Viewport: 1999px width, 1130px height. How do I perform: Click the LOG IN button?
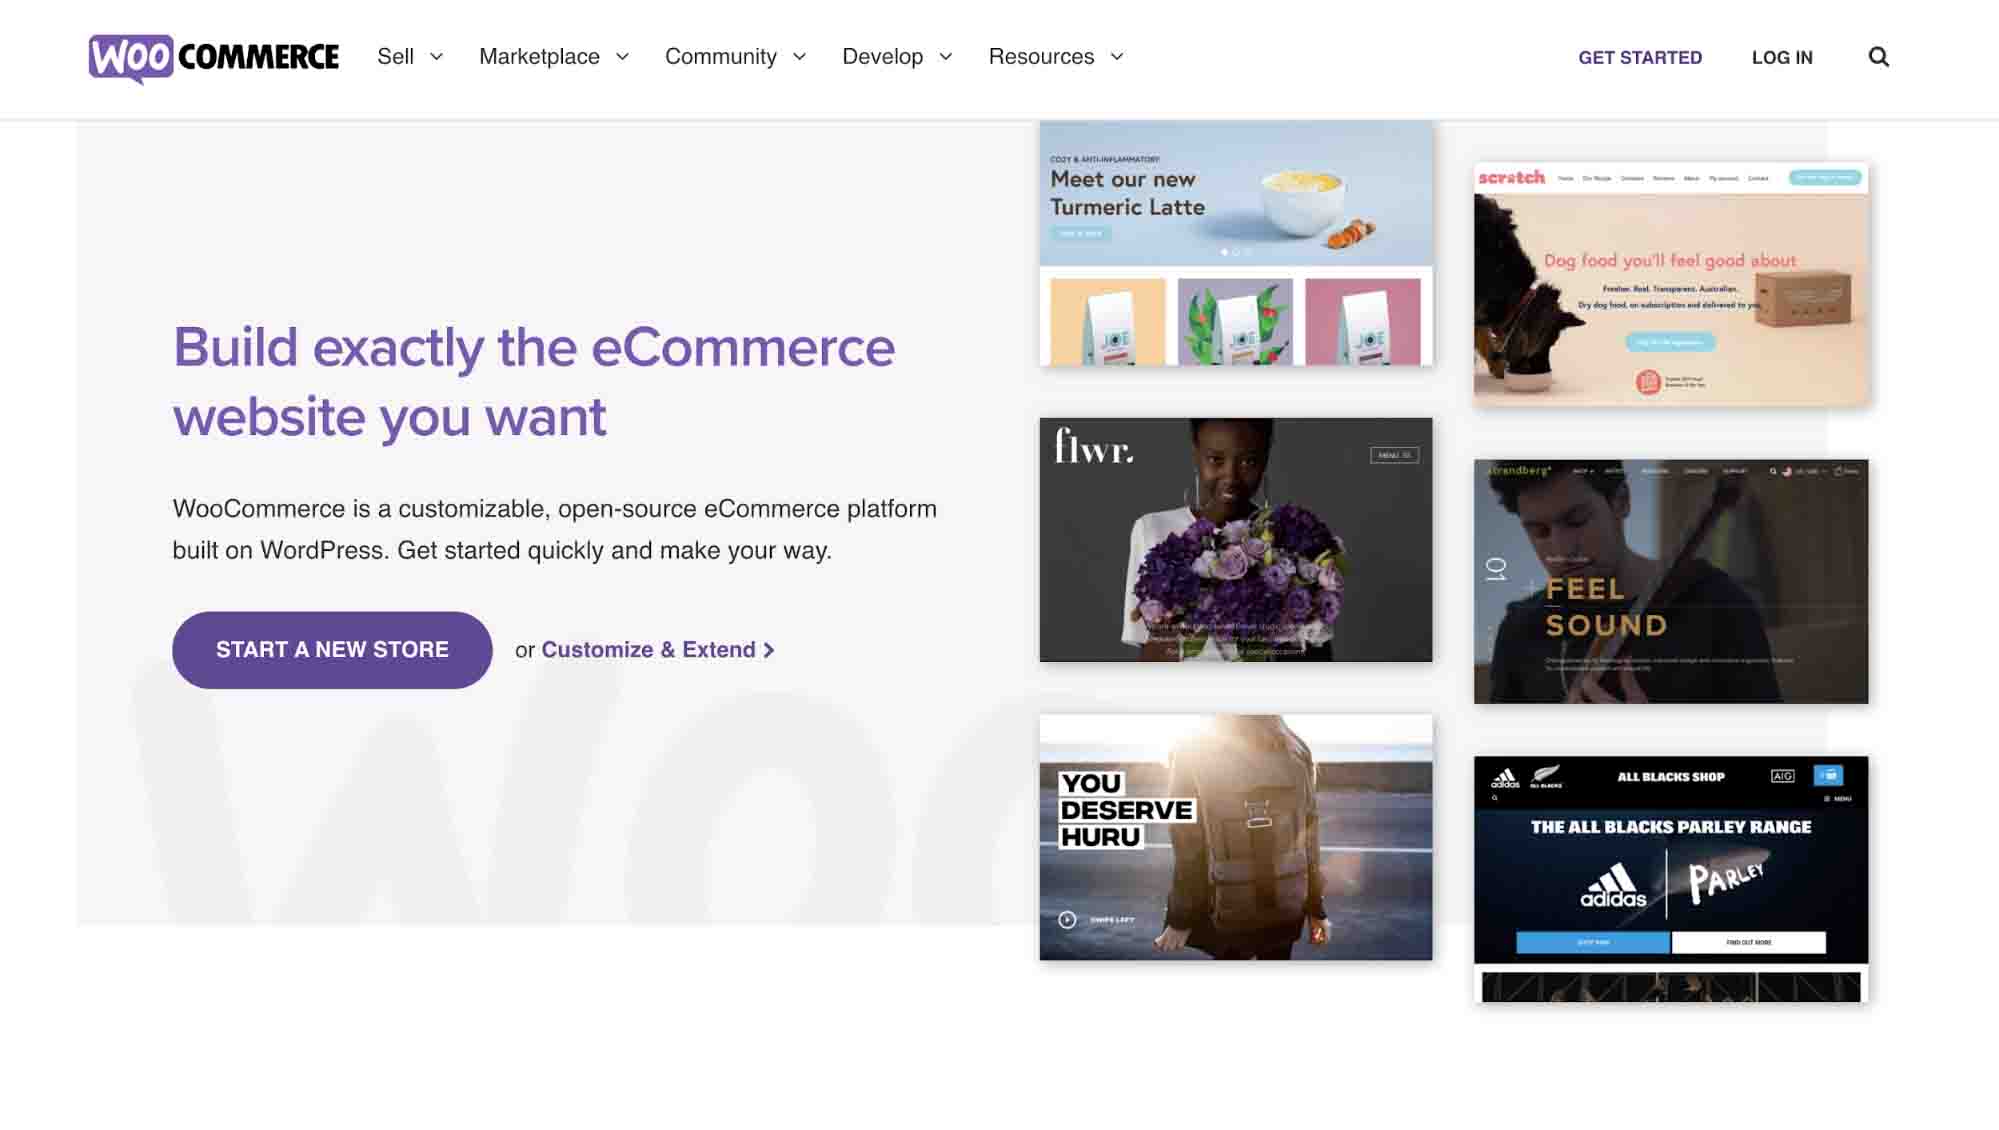[x=1783, y=56]
